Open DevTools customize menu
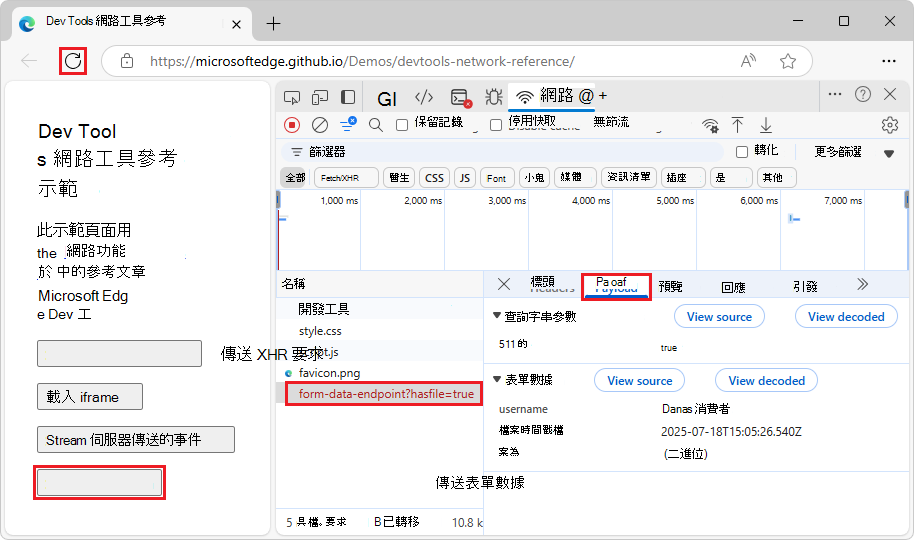Screen dimensions: 914x540 835,94
